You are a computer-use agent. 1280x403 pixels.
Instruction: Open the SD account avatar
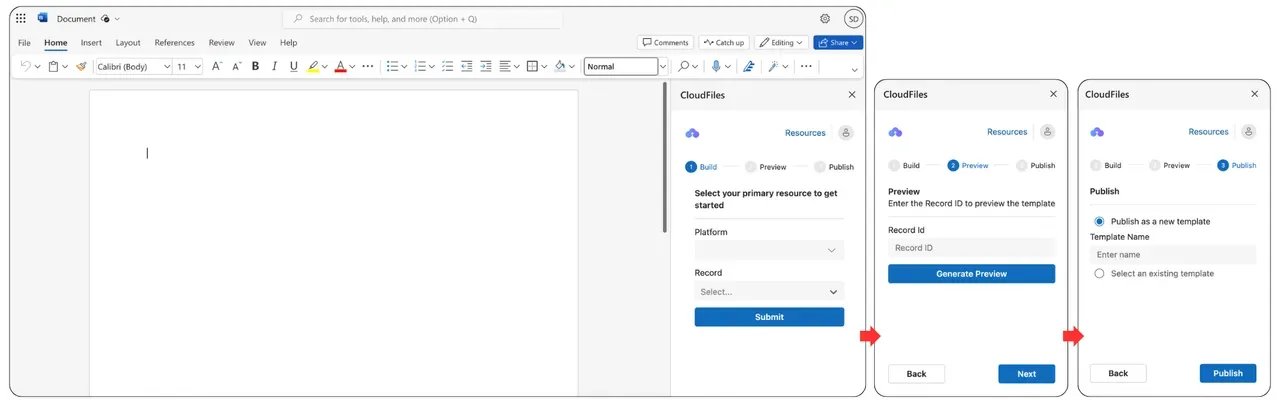pyautogui.click(x=853, y=18)
